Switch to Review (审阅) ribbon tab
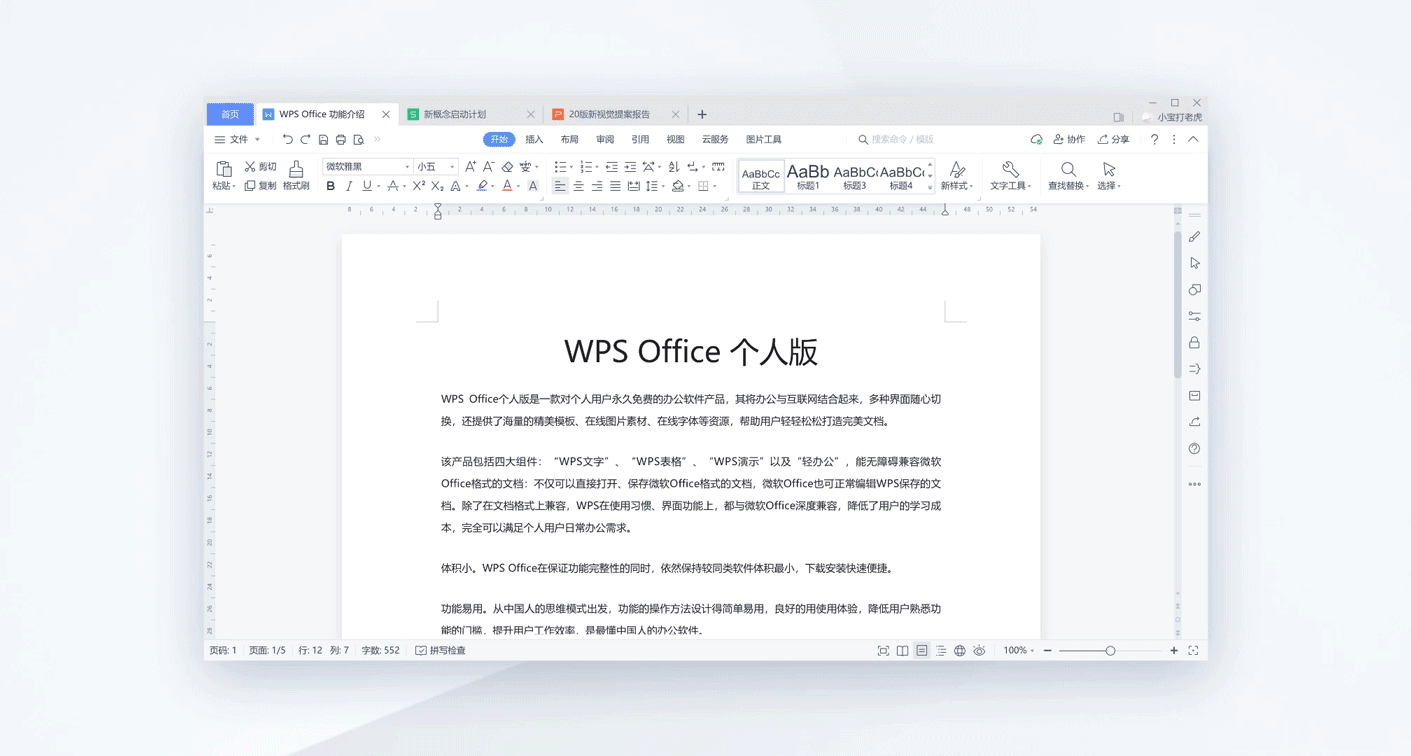1411x756 pixels. tap(605, 140)
